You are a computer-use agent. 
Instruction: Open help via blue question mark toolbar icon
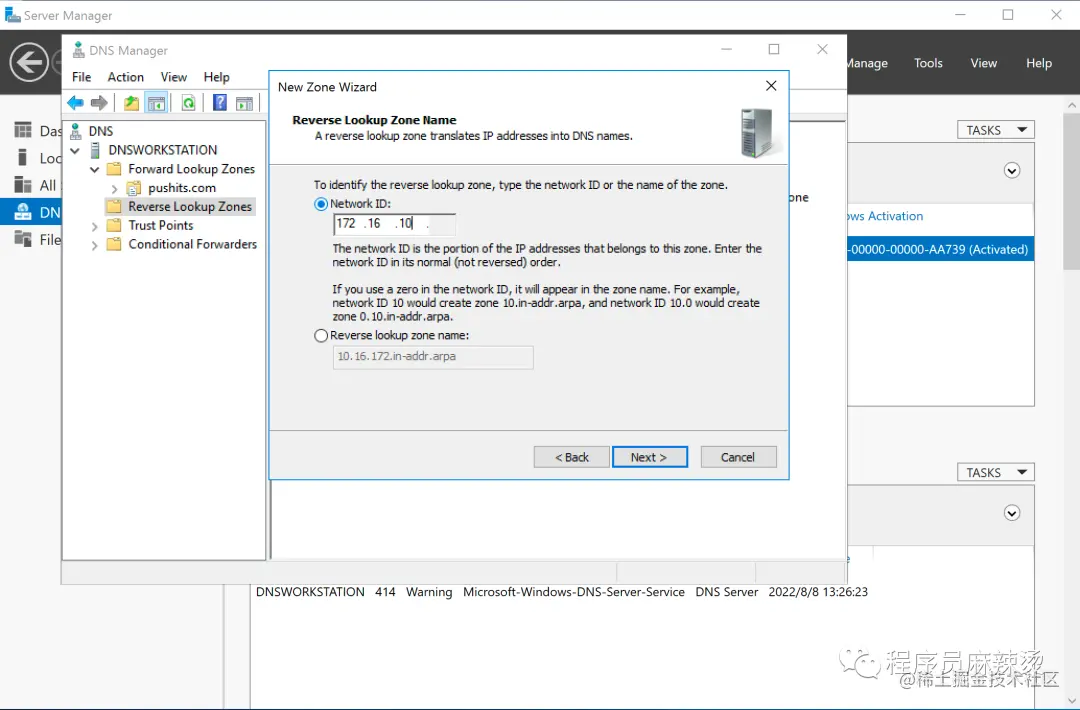(x=219, y=103)
